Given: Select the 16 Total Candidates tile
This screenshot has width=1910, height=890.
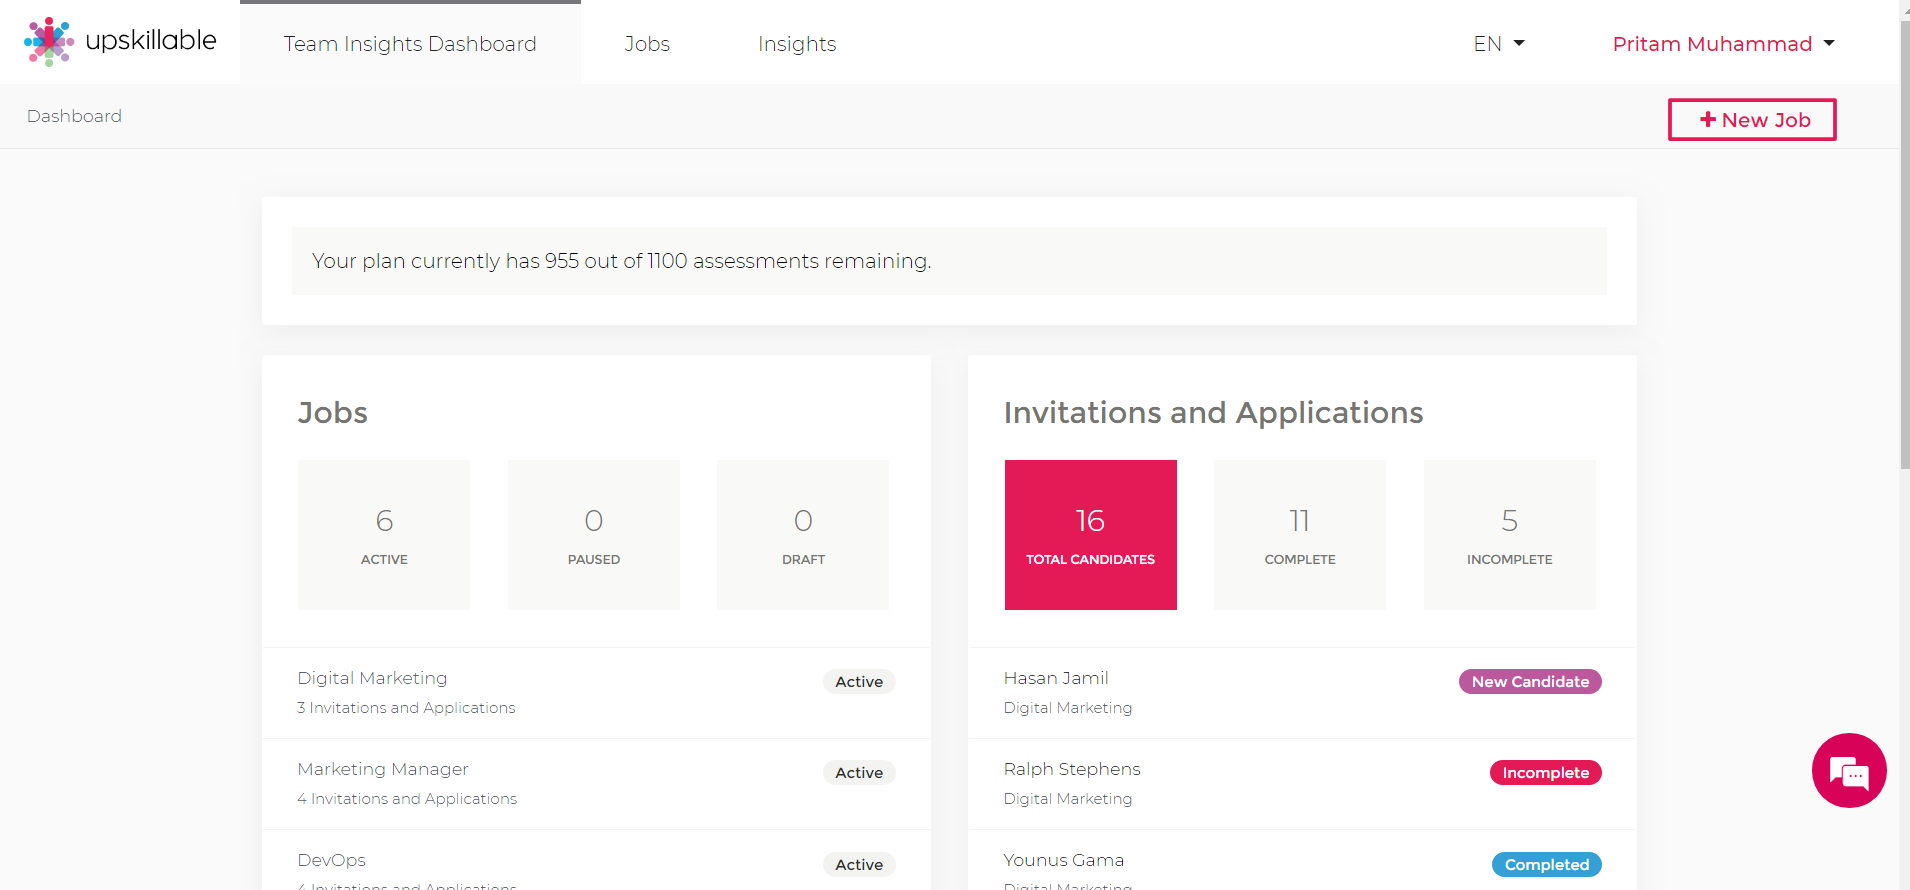Looking at the screenshot, I should (1091, 535).
